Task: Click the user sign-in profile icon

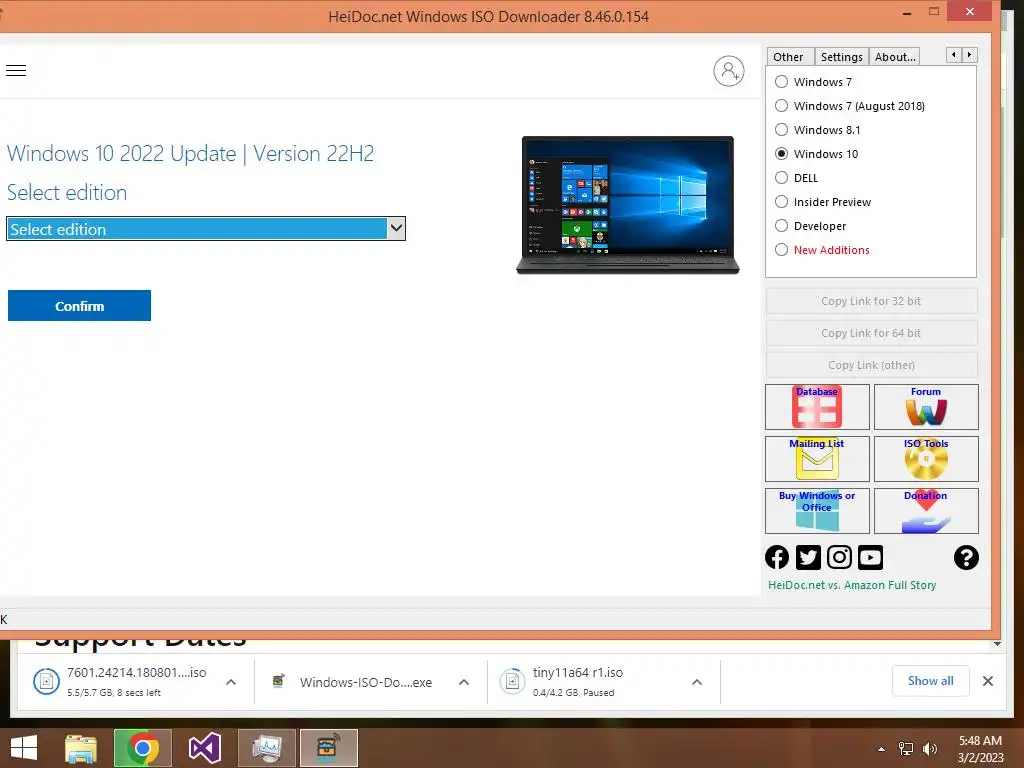Action: click(729, 71)
